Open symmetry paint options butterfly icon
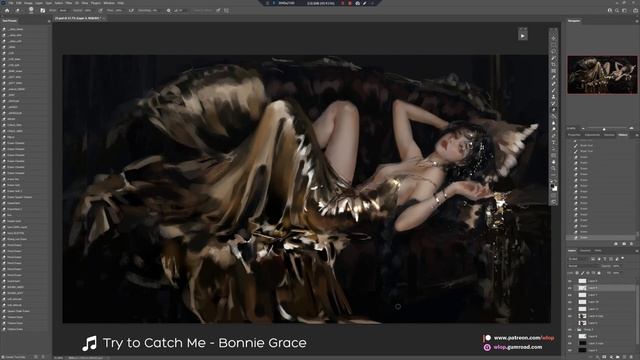The image size is (640, 360). click(x=227, y=11)
